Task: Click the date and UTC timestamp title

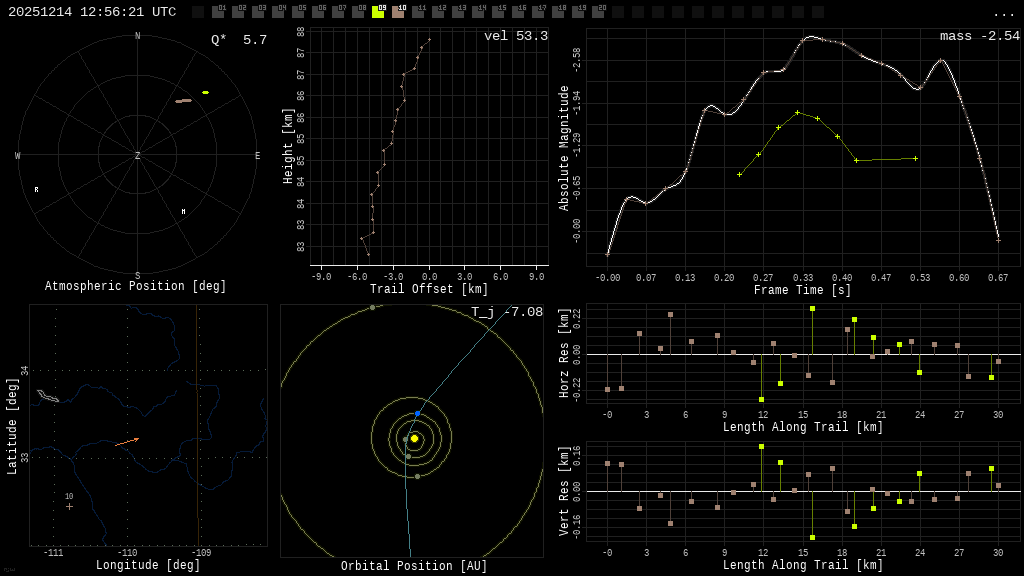Action: point(92,12)
